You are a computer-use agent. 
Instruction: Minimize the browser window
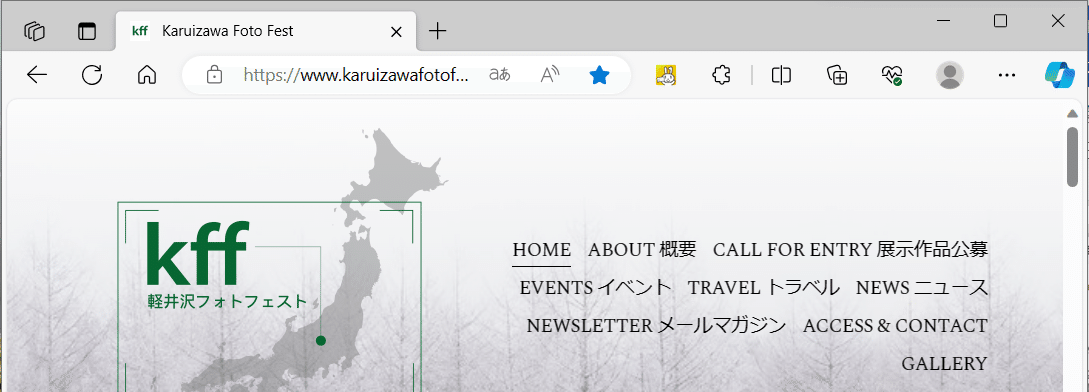(x=942, y=21)
